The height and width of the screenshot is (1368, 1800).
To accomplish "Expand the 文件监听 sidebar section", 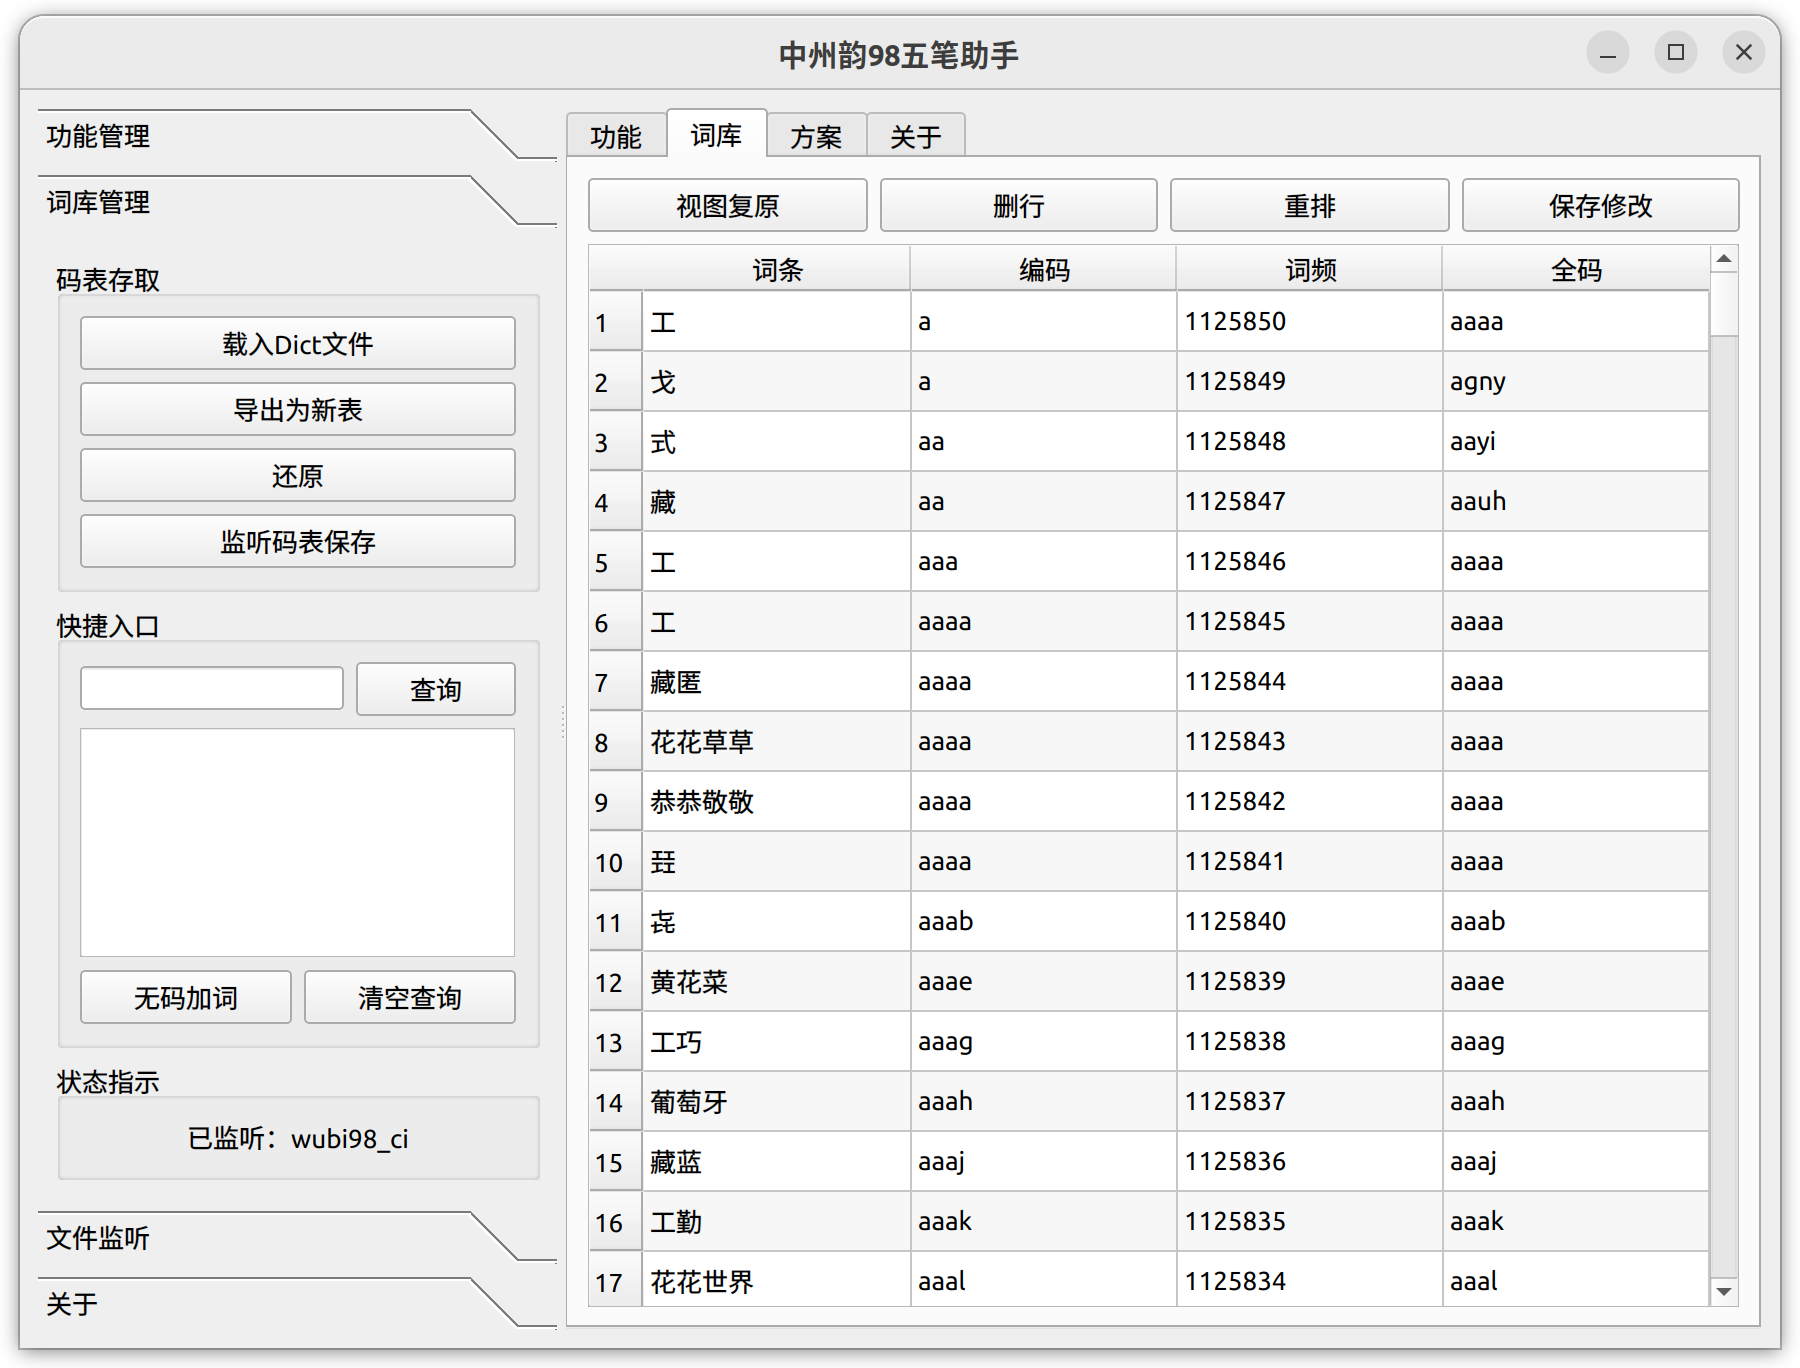I will (98, 1239).
